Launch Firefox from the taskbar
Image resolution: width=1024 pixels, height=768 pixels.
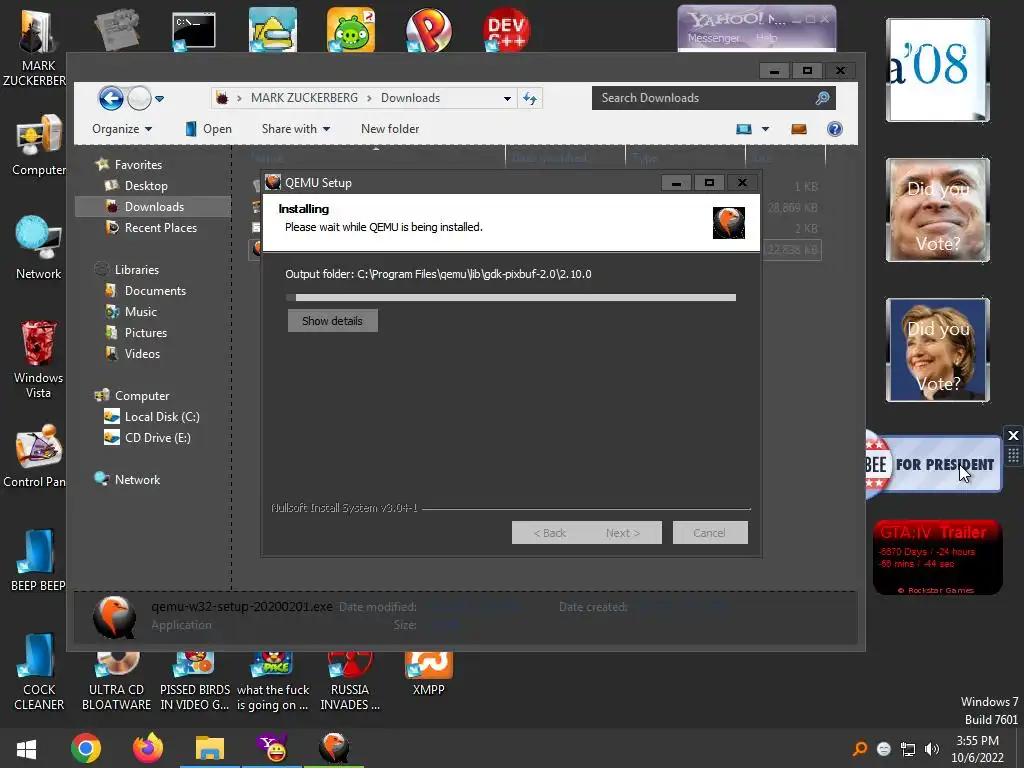148,748
